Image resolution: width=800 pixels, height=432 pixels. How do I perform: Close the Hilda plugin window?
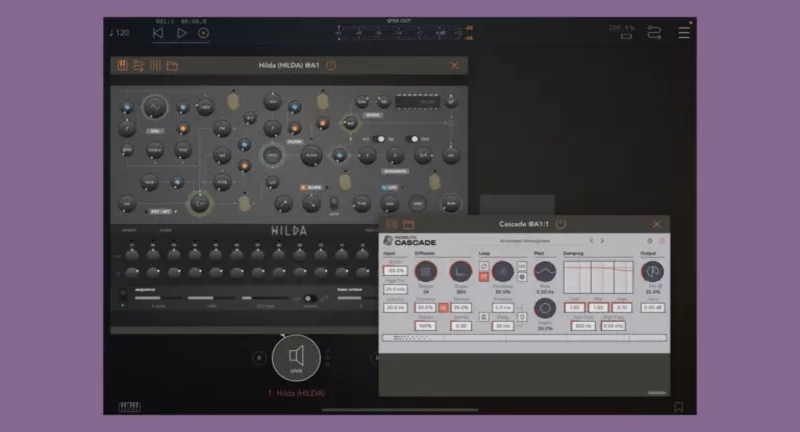(x=454, y=65)
